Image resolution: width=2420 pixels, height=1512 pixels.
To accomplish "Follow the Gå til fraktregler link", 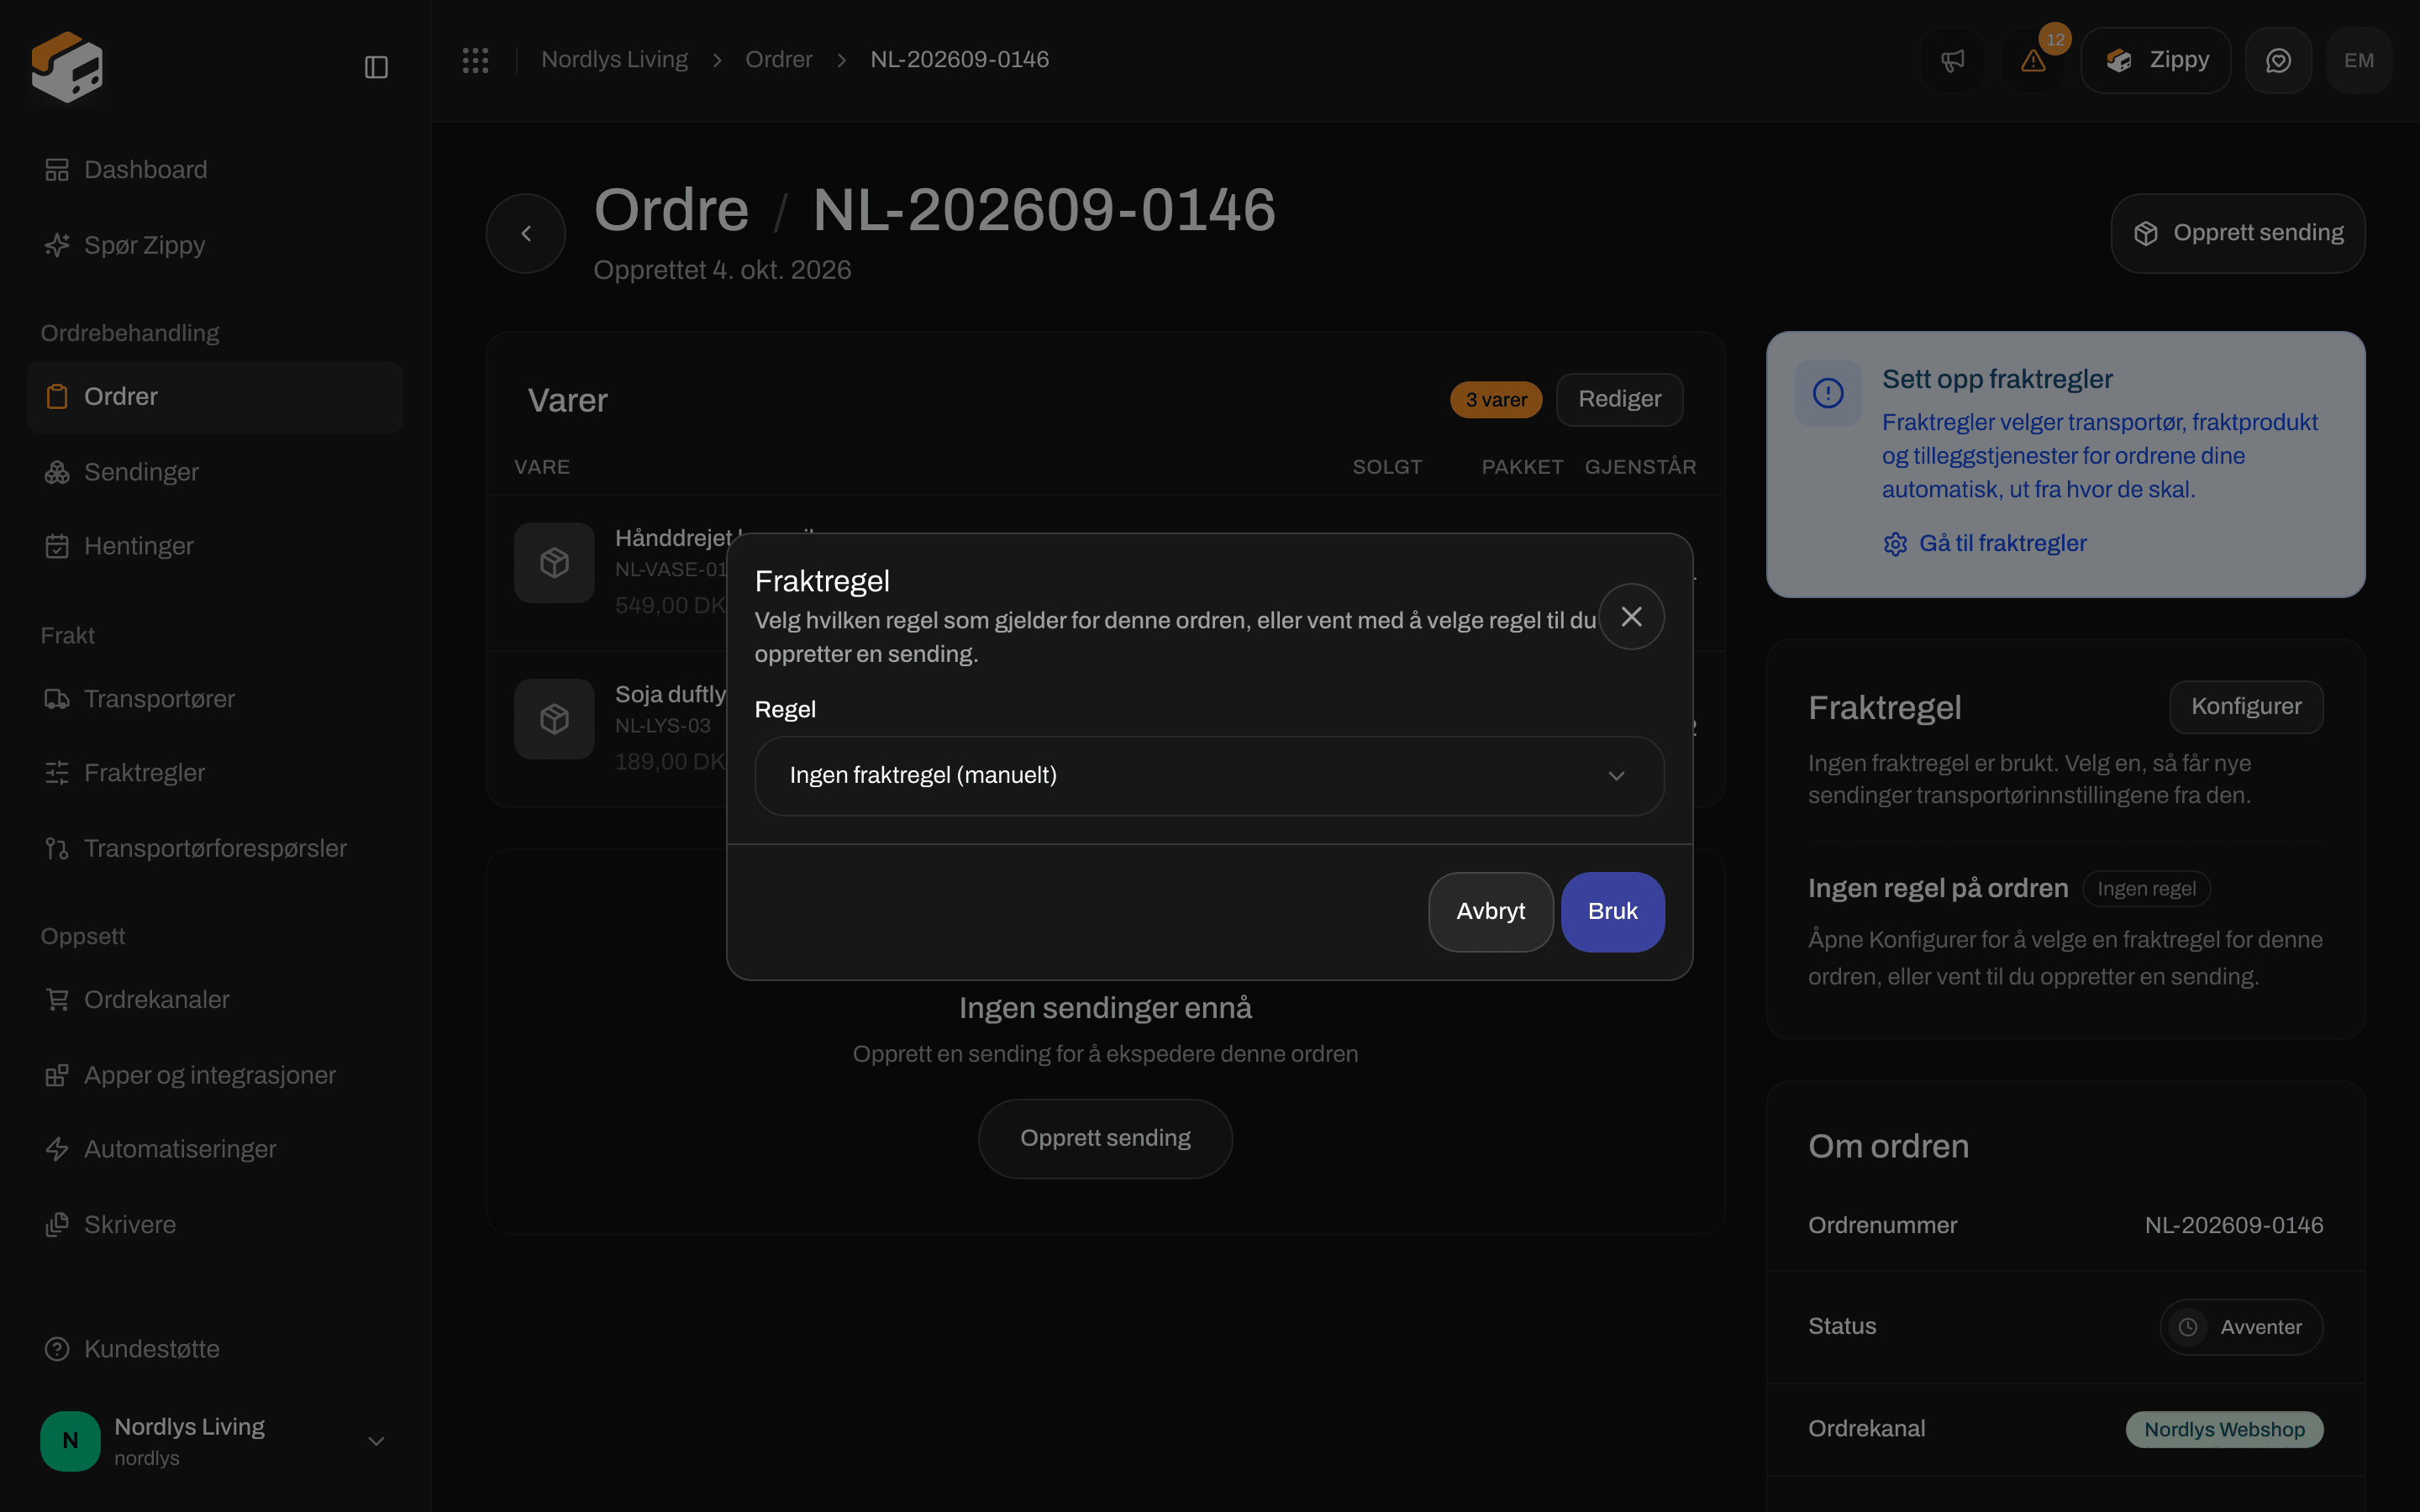I will [1985, 543].
